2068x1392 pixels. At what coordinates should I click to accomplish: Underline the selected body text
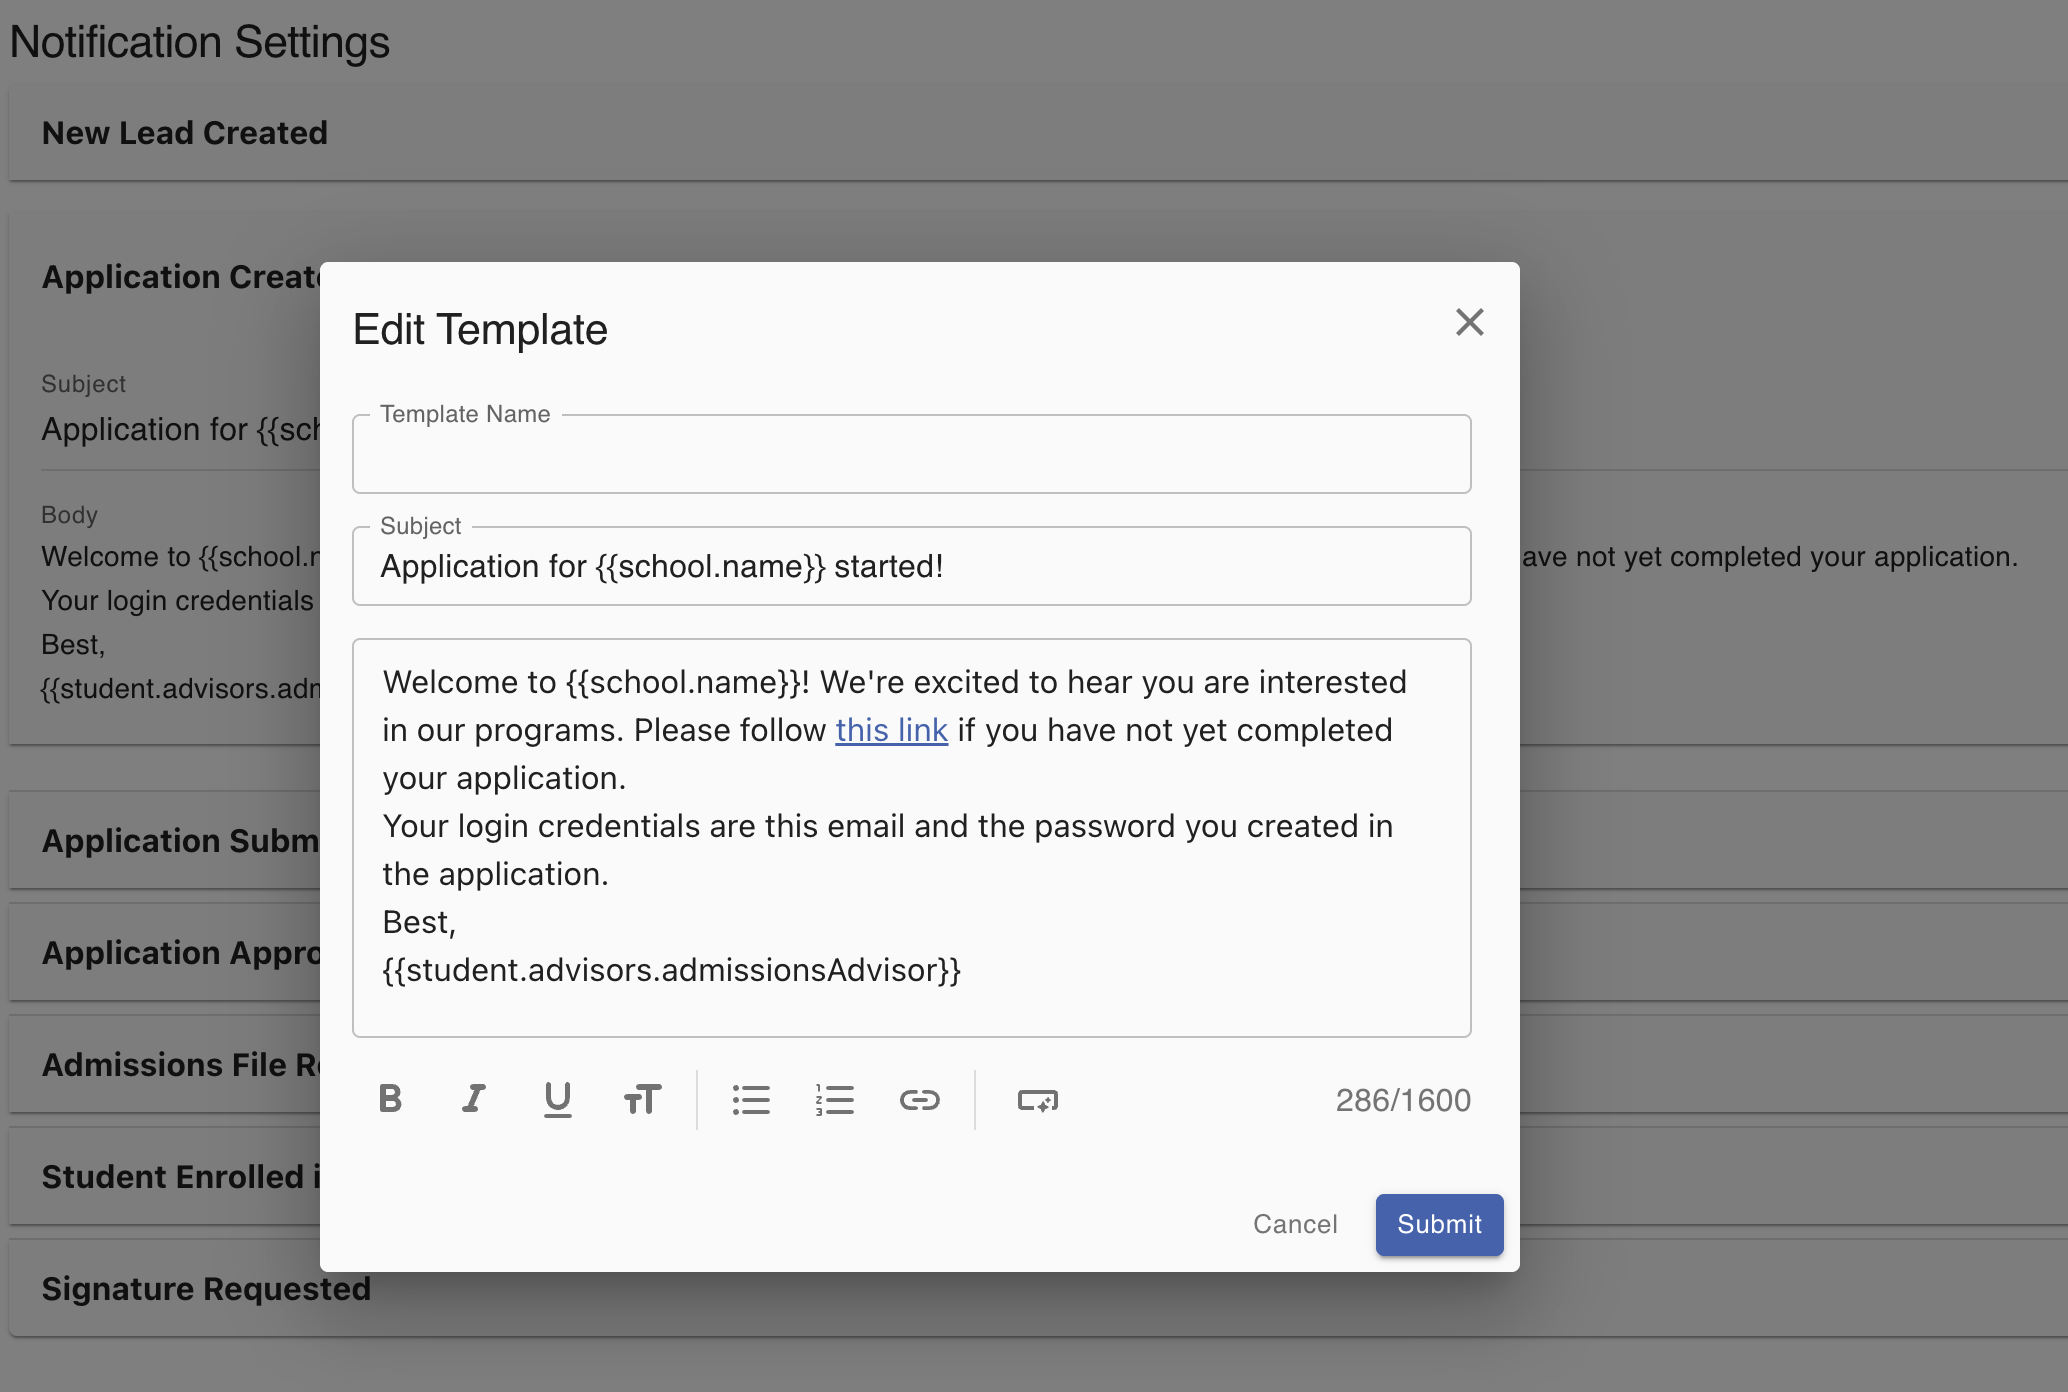pos(558,1099)
